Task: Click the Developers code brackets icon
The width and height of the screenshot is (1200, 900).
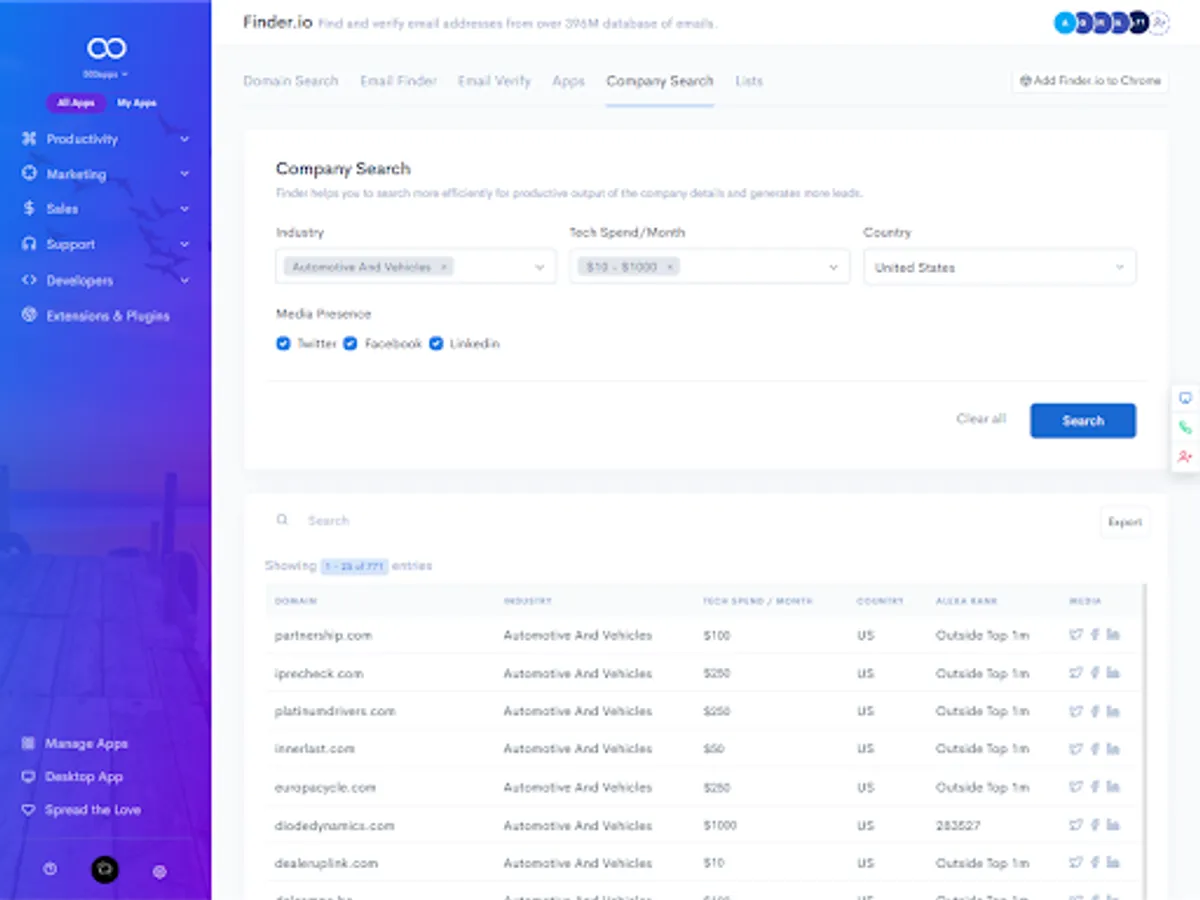Action: click(29, 280)
